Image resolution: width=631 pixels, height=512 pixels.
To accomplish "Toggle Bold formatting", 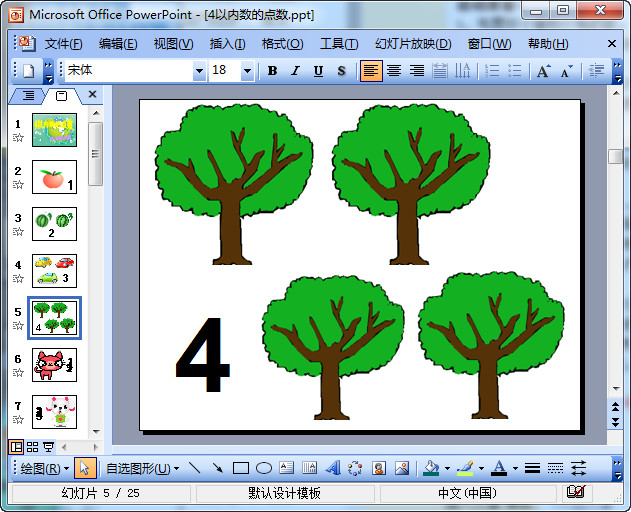I will 272,71.
